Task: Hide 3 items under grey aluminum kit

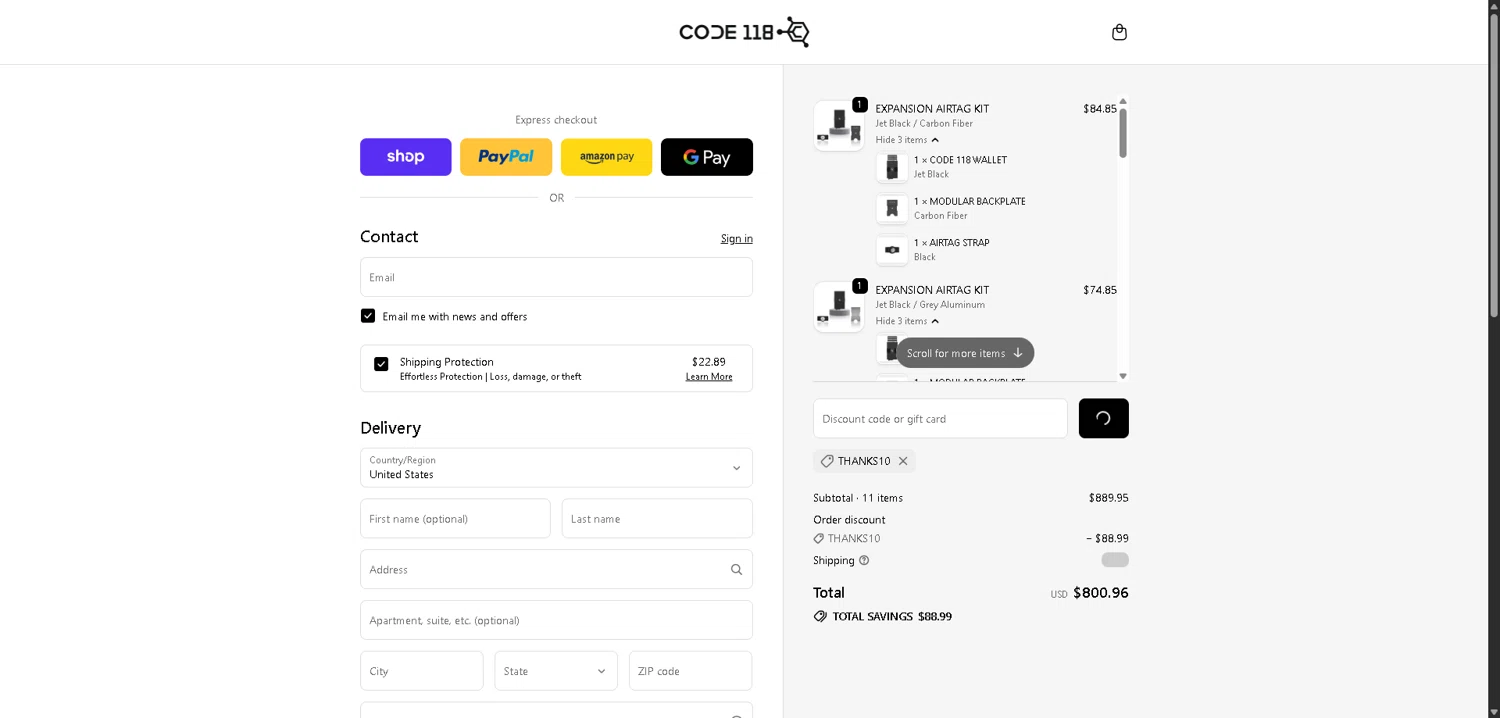Action: pyautogui.click(x=907, y=321)
